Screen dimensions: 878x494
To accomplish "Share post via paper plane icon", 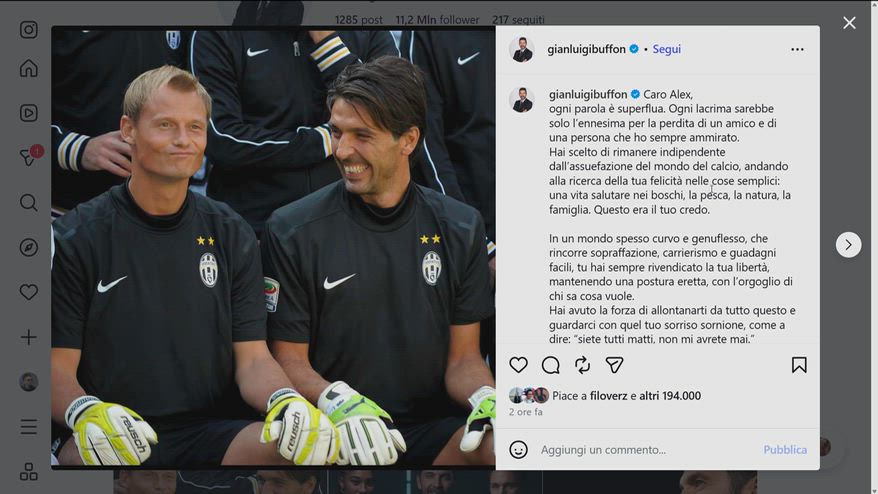I will 614,365.
